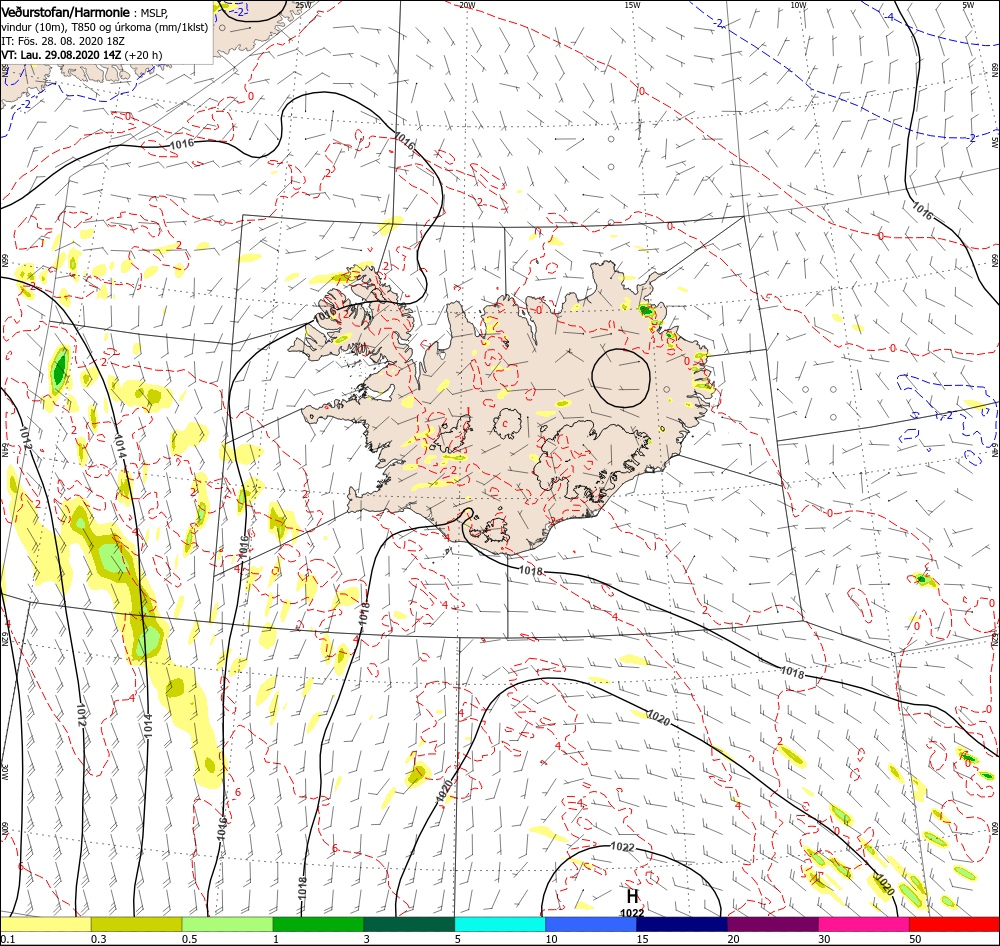This screenshot has height=946, width=1000.
Task: Click the H high-pressure symbol
Action: click(631, 896)
